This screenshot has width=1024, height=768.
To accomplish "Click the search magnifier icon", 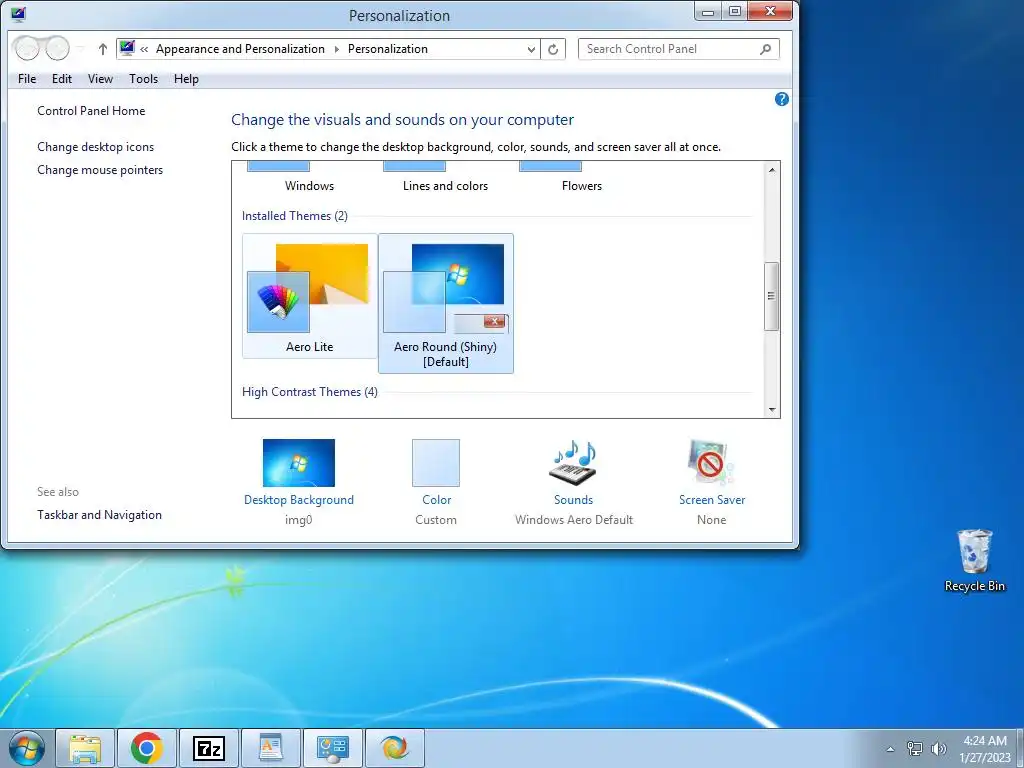I will [765, 49].
